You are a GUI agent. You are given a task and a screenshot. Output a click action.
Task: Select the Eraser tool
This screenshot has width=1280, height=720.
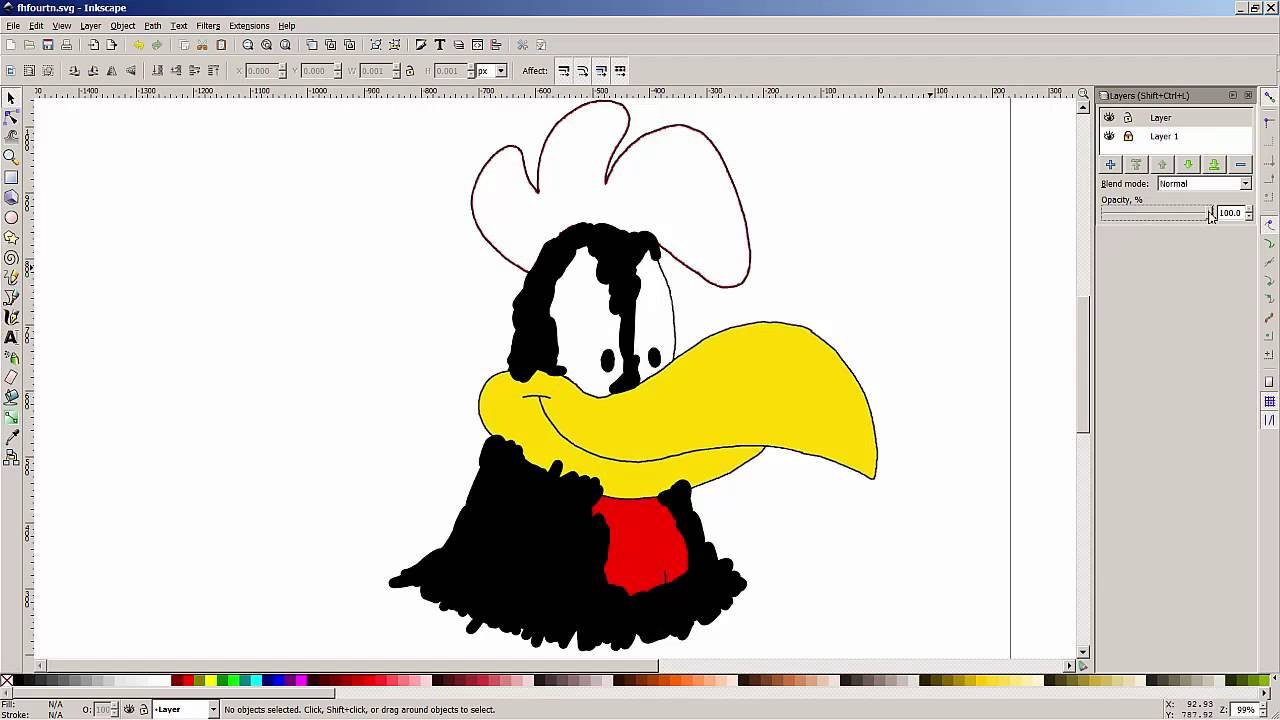(x=11, y=377)
